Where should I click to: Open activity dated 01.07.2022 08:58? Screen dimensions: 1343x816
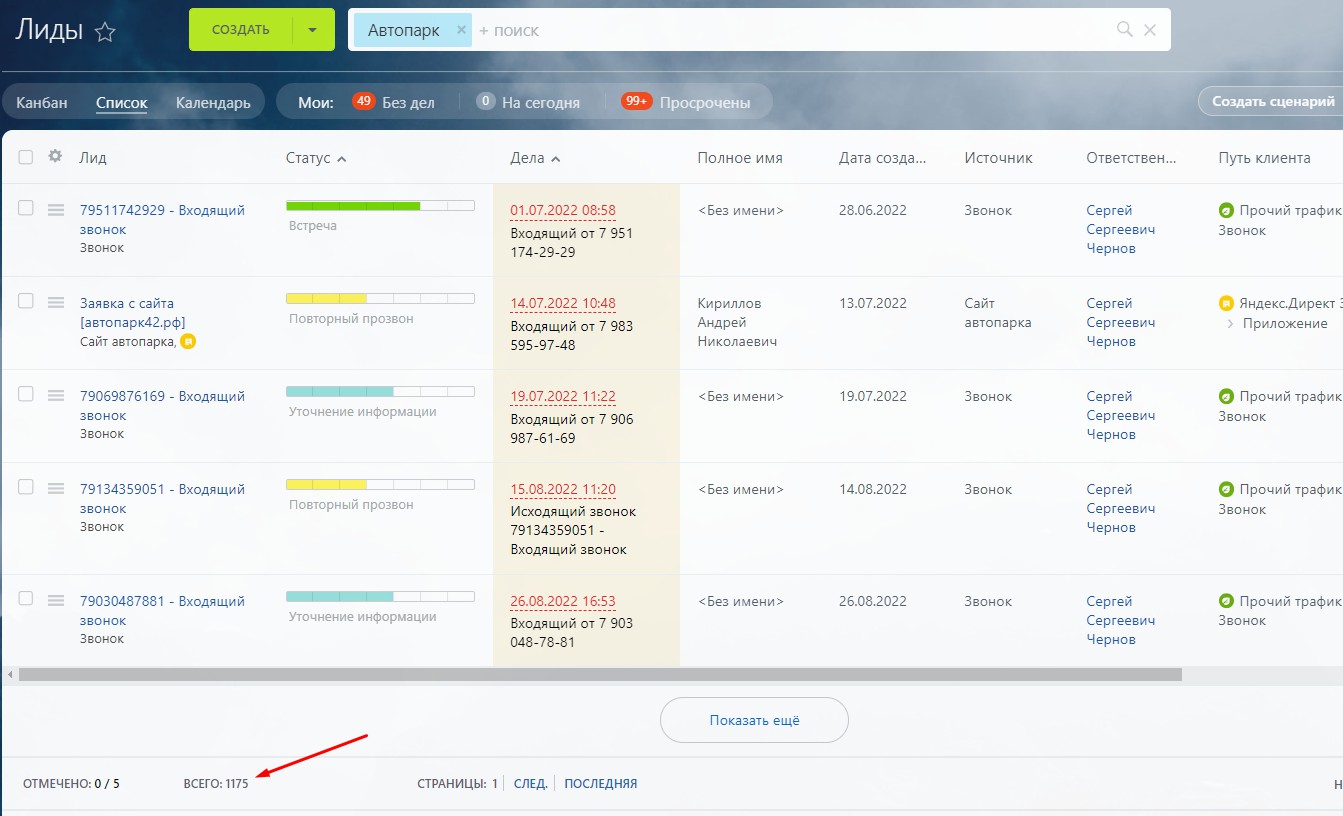coord(563,211)
